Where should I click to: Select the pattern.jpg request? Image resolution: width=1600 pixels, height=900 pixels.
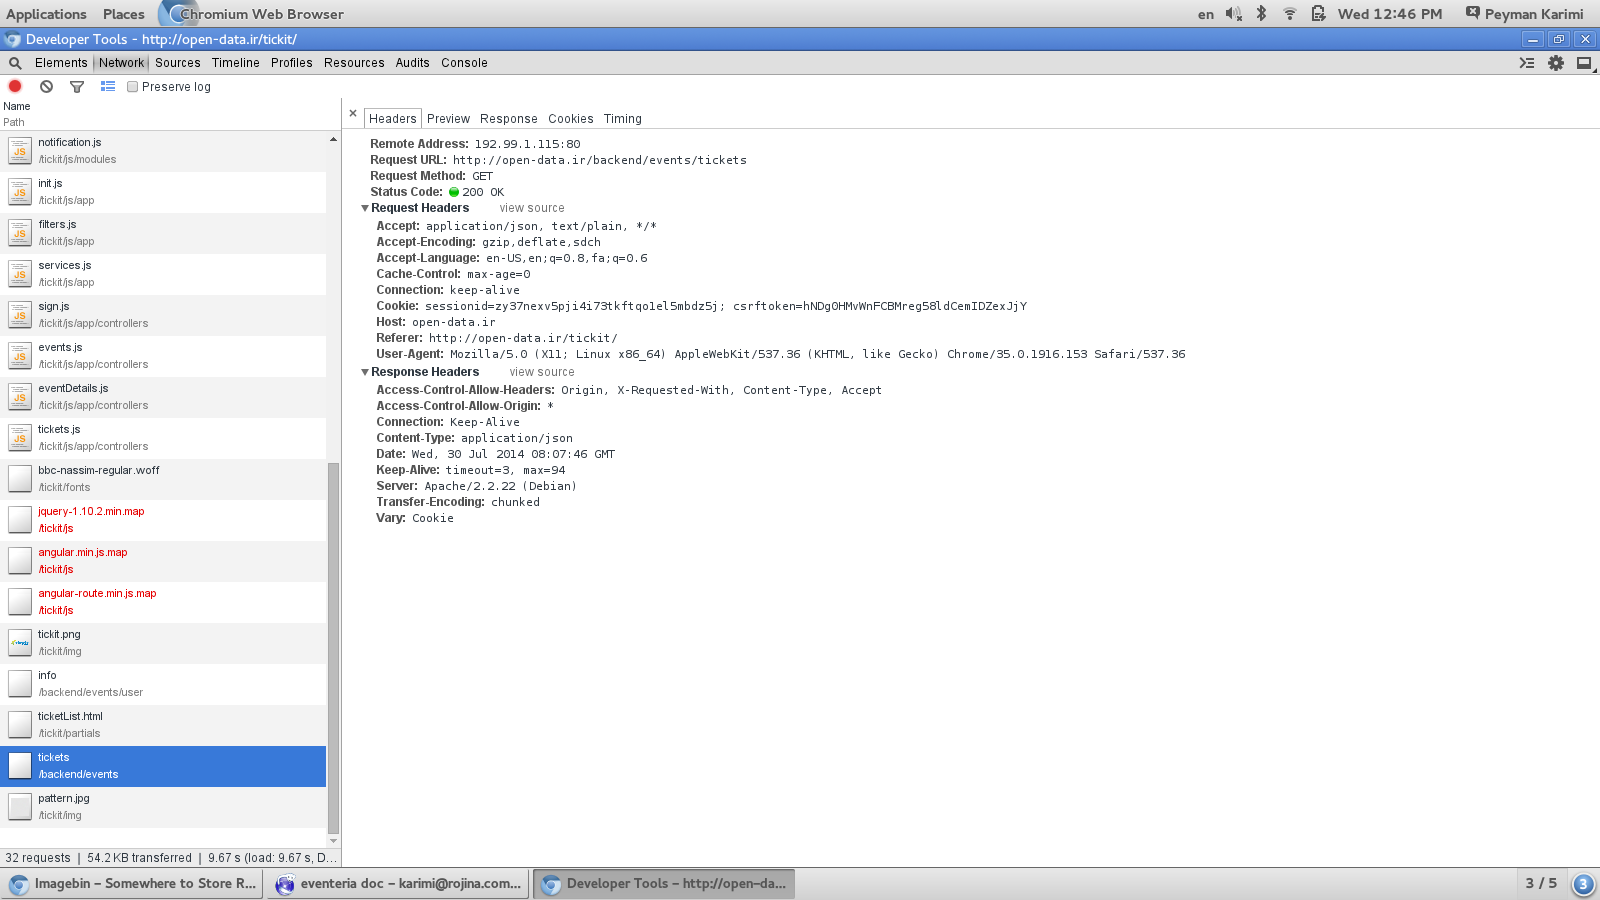[163, 807]
